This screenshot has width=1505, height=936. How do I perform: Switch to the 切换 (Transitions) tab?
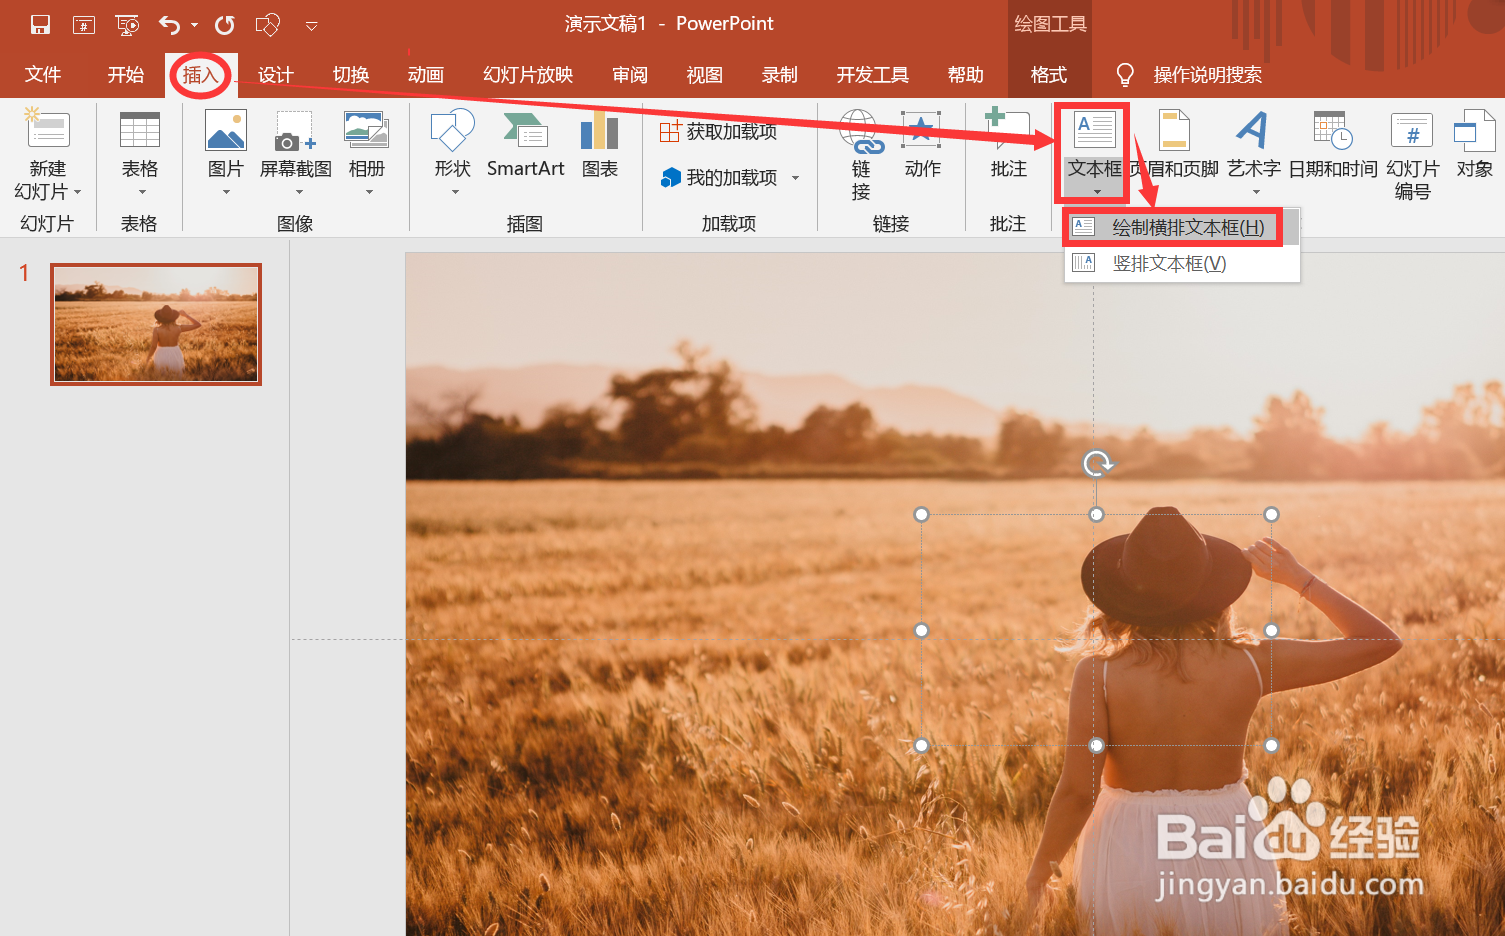point(351,75)
